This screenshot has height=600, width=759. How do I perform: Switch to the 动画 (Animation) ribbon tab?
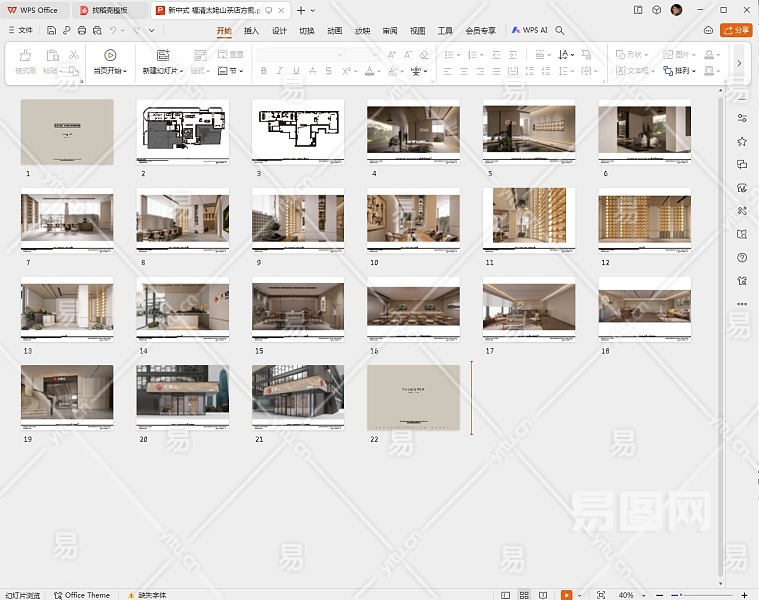(x=335, y=31)
